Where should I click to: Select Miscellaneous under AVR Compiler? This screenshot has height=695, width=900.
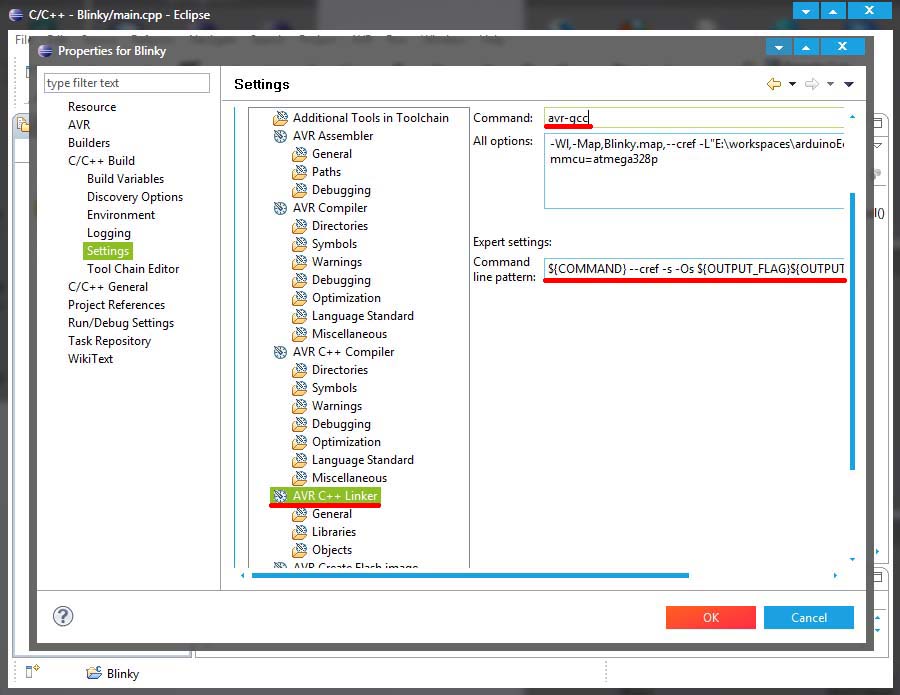pos(350,334)
